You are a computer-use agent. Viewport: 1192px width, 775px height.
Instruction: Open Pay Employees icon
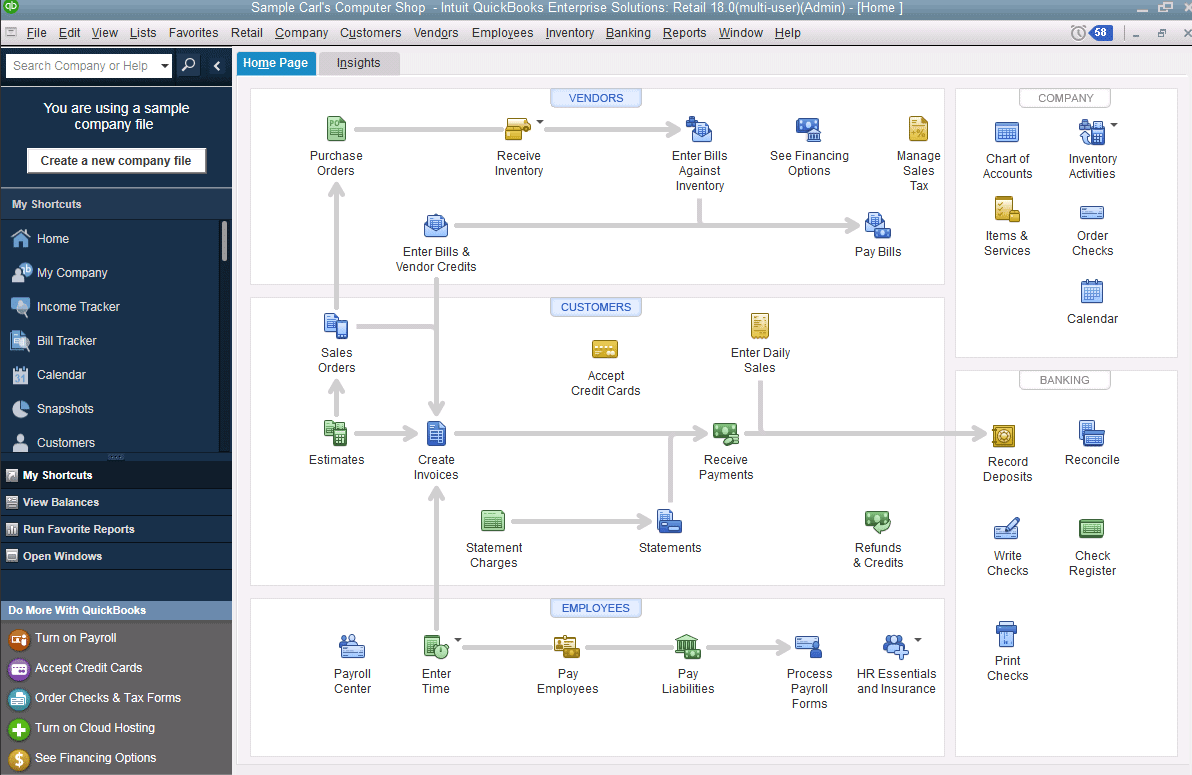pyautogui.click(x=567, y=646)
